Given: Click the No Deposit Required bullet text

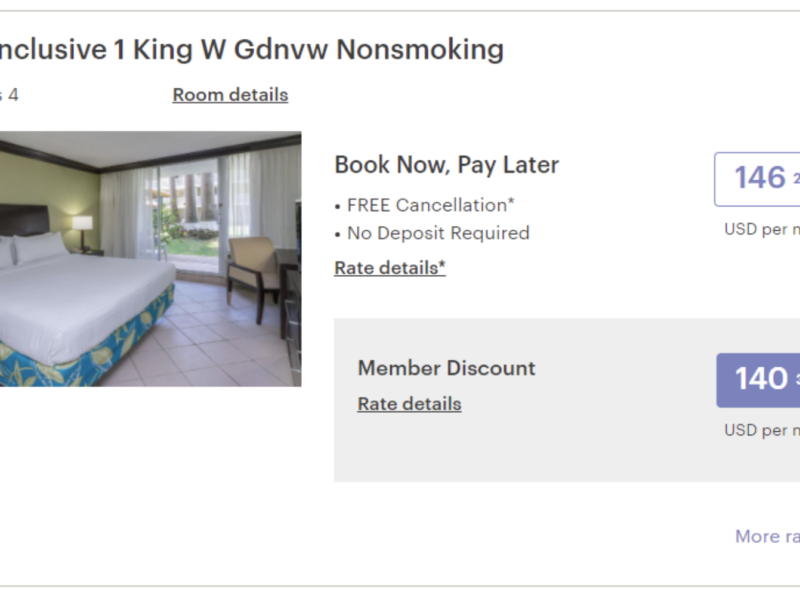Looking at the screenshot, I should click(x=437, y=233).
